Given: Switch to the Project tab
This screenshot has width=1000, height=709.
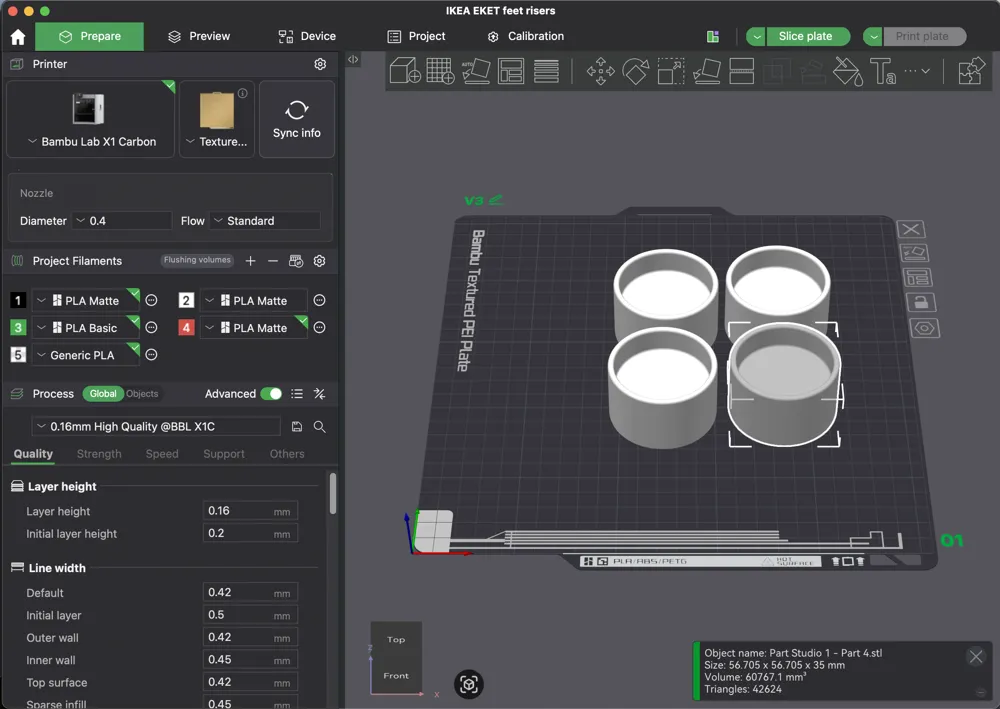Looking at the screenshot, I should coord(416,36).
